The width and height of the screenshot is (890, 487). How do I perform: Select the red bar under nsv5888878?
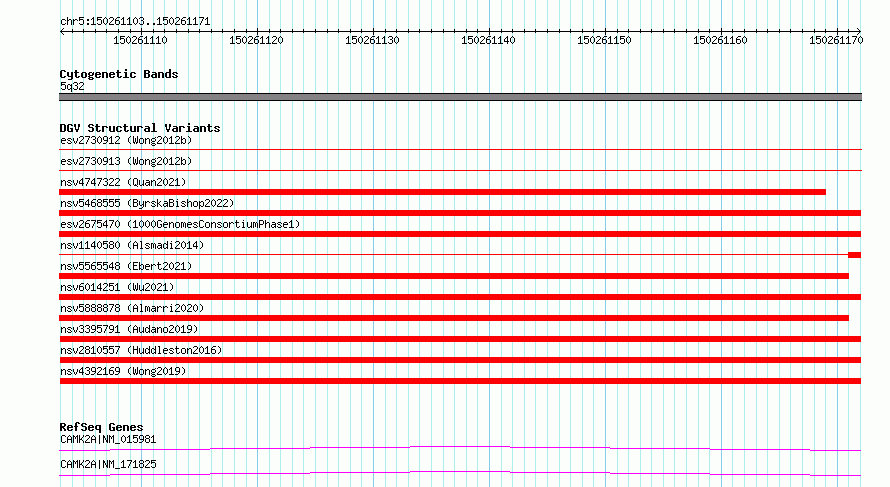pos(454,318)
